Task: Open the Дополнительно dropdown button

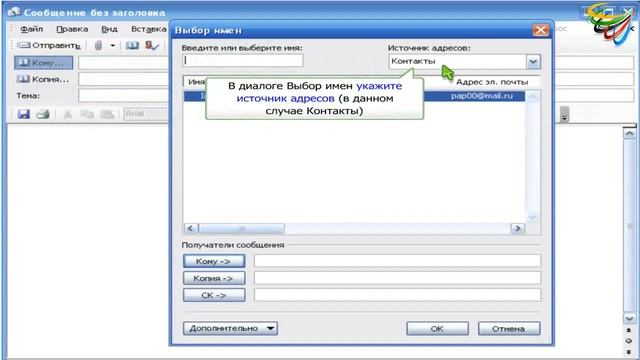Action: [x=231, y=328]
